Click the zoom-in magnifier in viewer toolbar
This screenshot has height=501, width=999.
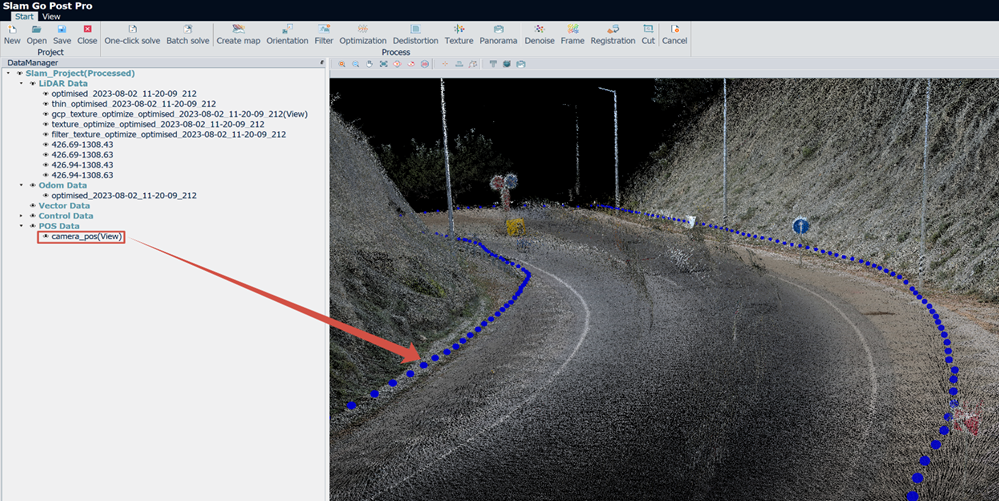pos(342,64)
